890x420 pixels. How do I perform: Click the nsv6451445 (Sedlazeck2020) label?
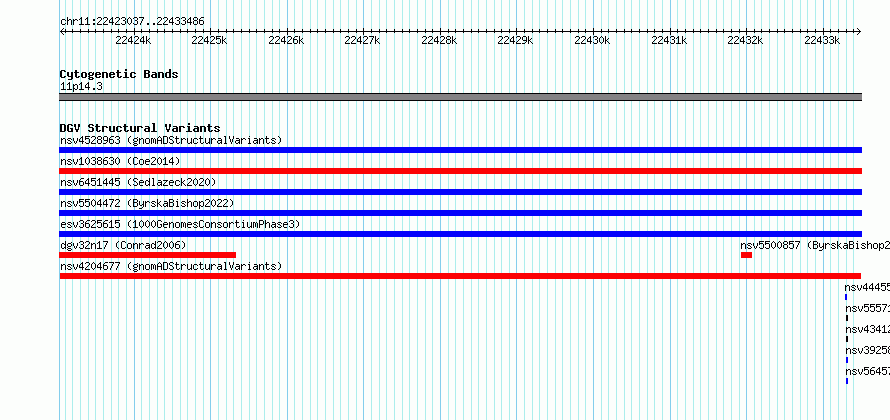tap(138, 182)
